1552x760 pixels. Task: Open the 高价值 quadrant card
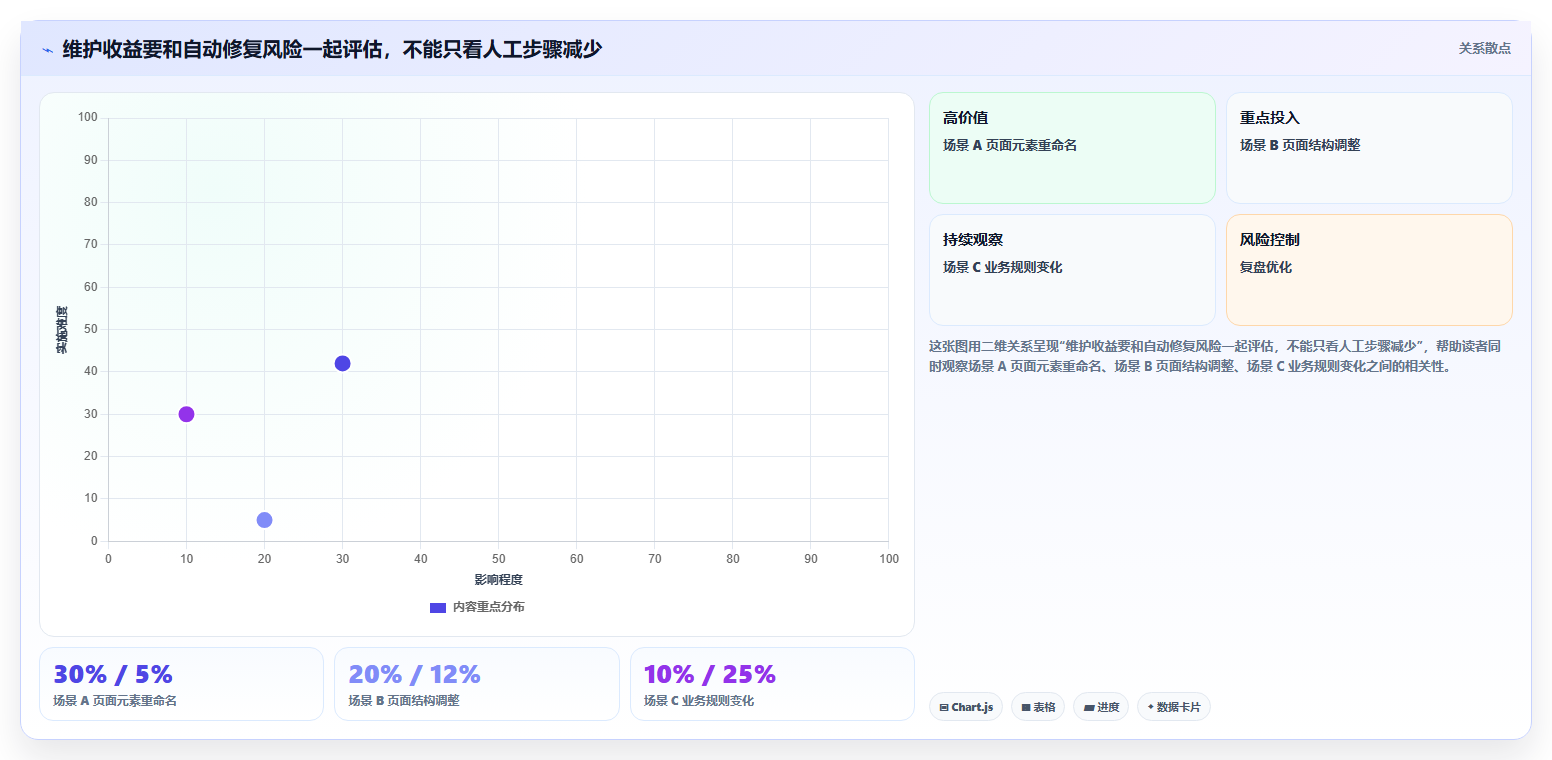(x=1072, y=148)
